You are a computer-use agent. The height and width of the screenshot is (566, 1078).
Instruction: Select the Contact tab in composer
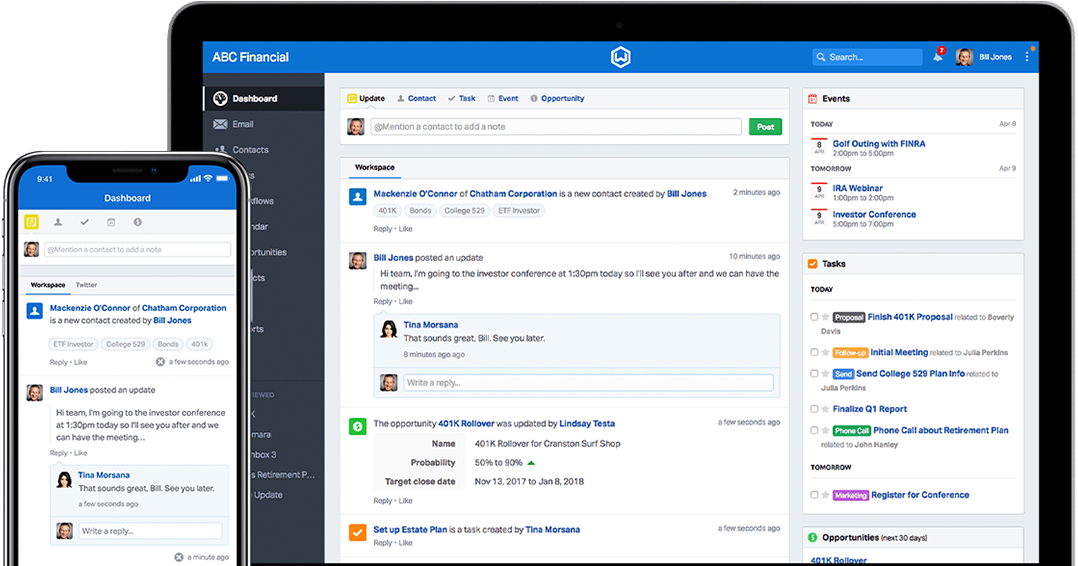(417, 98)
